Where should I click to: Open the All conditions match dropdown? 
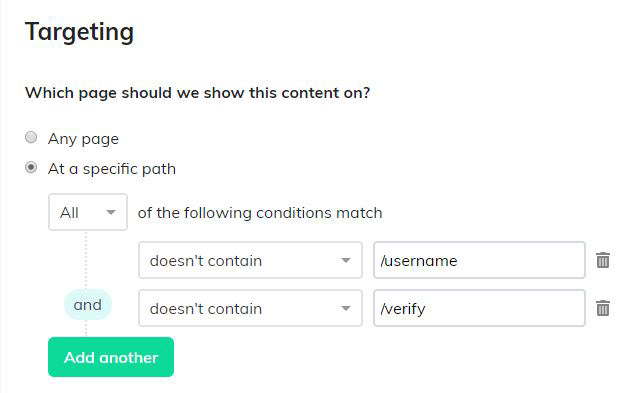click(88, 212)
